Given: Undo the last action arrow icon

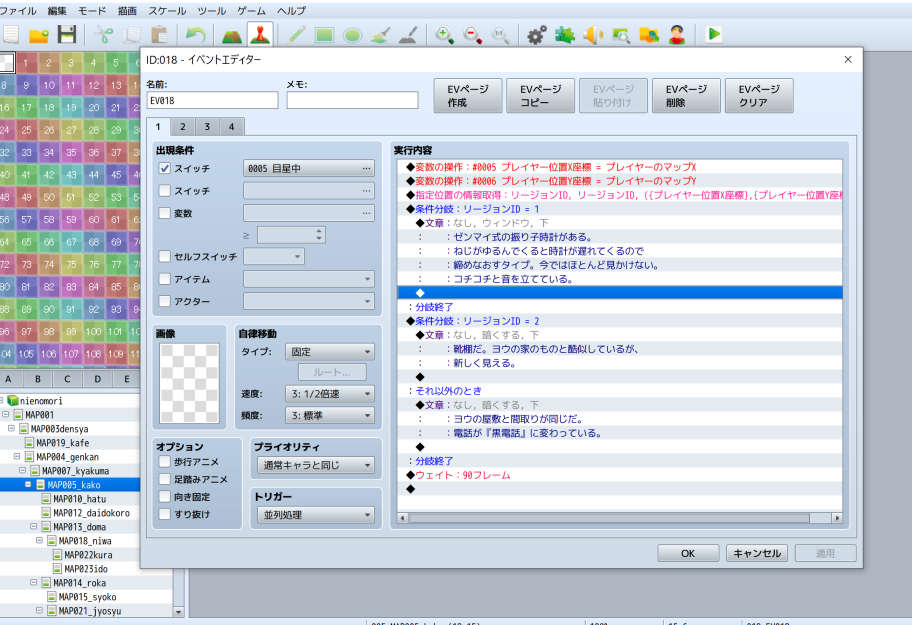Looking at the screenshot, I should click(195, 35).
